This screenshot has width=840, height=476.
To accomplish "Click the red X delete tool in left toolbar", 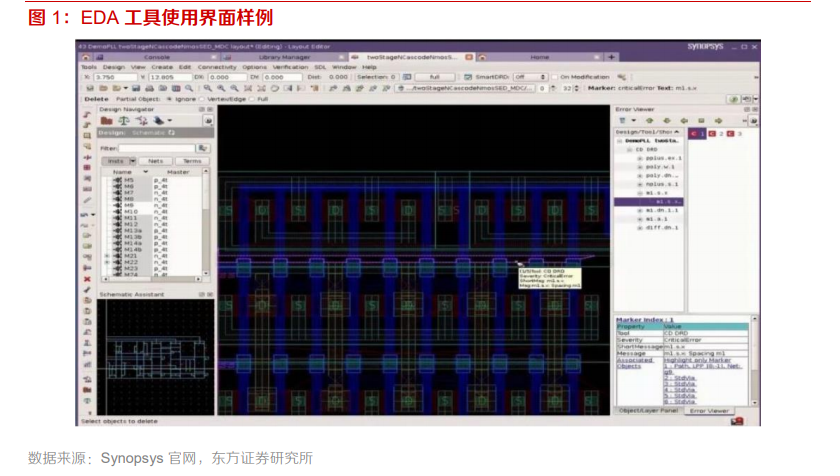I will [87, 279].
